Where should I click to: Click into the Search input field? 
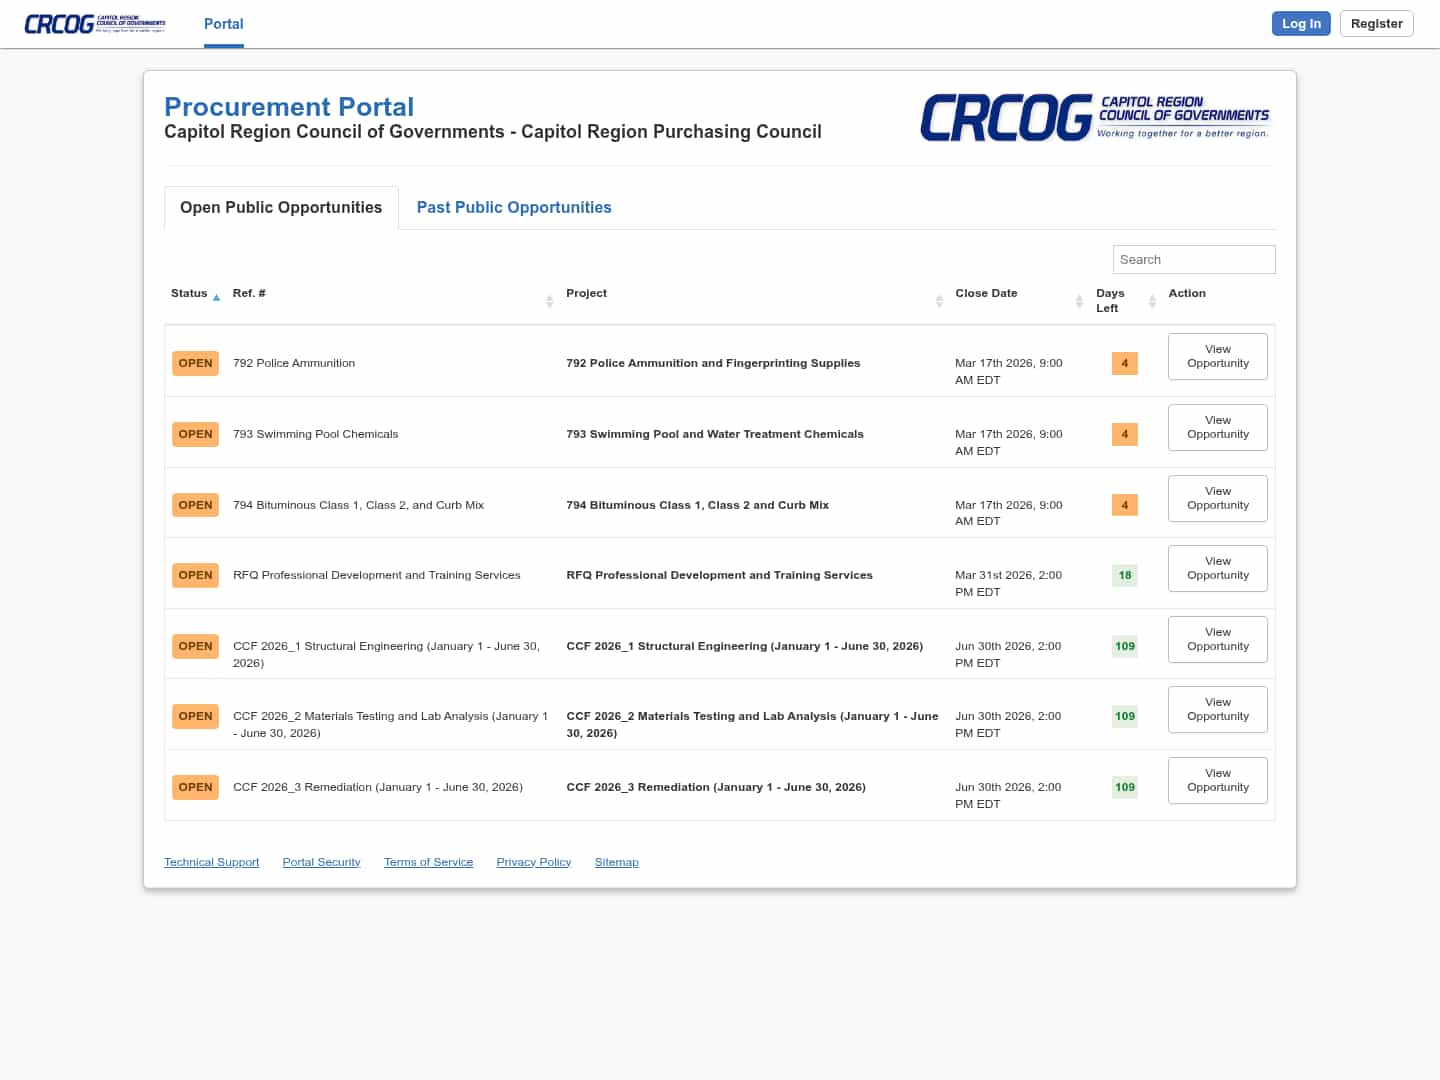point(1193,259)
